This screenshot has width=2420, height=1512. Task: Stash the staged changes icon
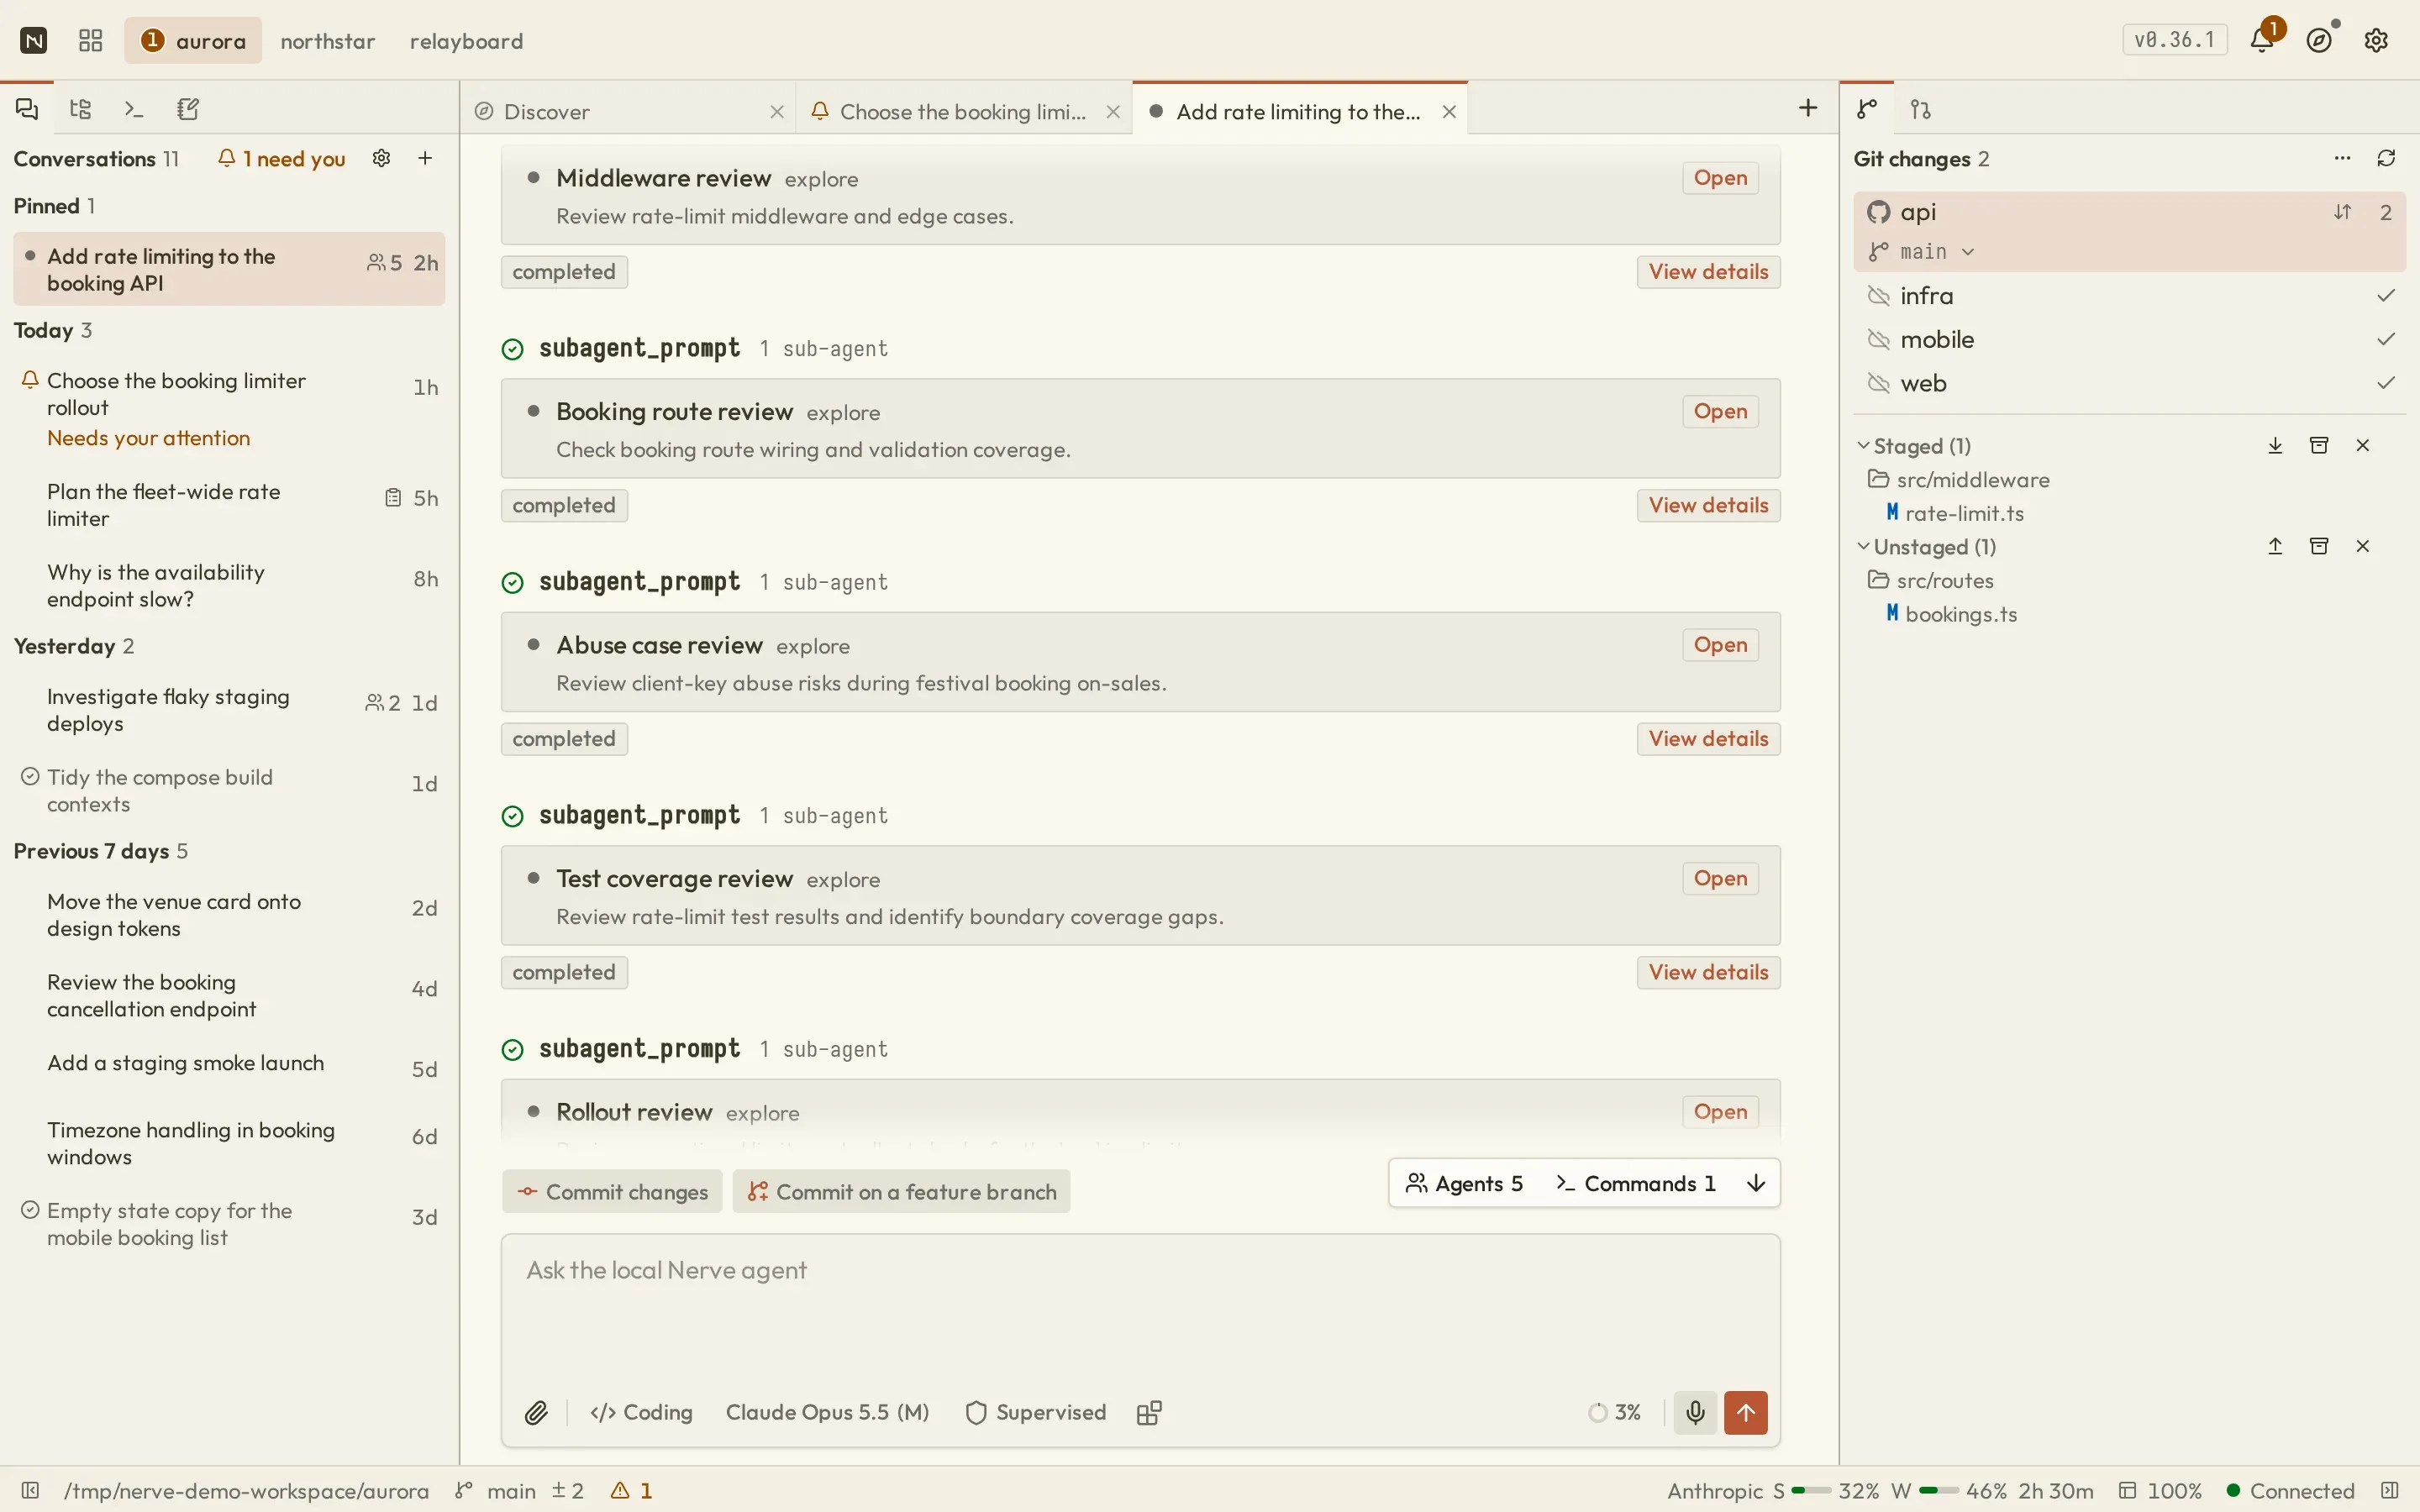pos(2319,445)
